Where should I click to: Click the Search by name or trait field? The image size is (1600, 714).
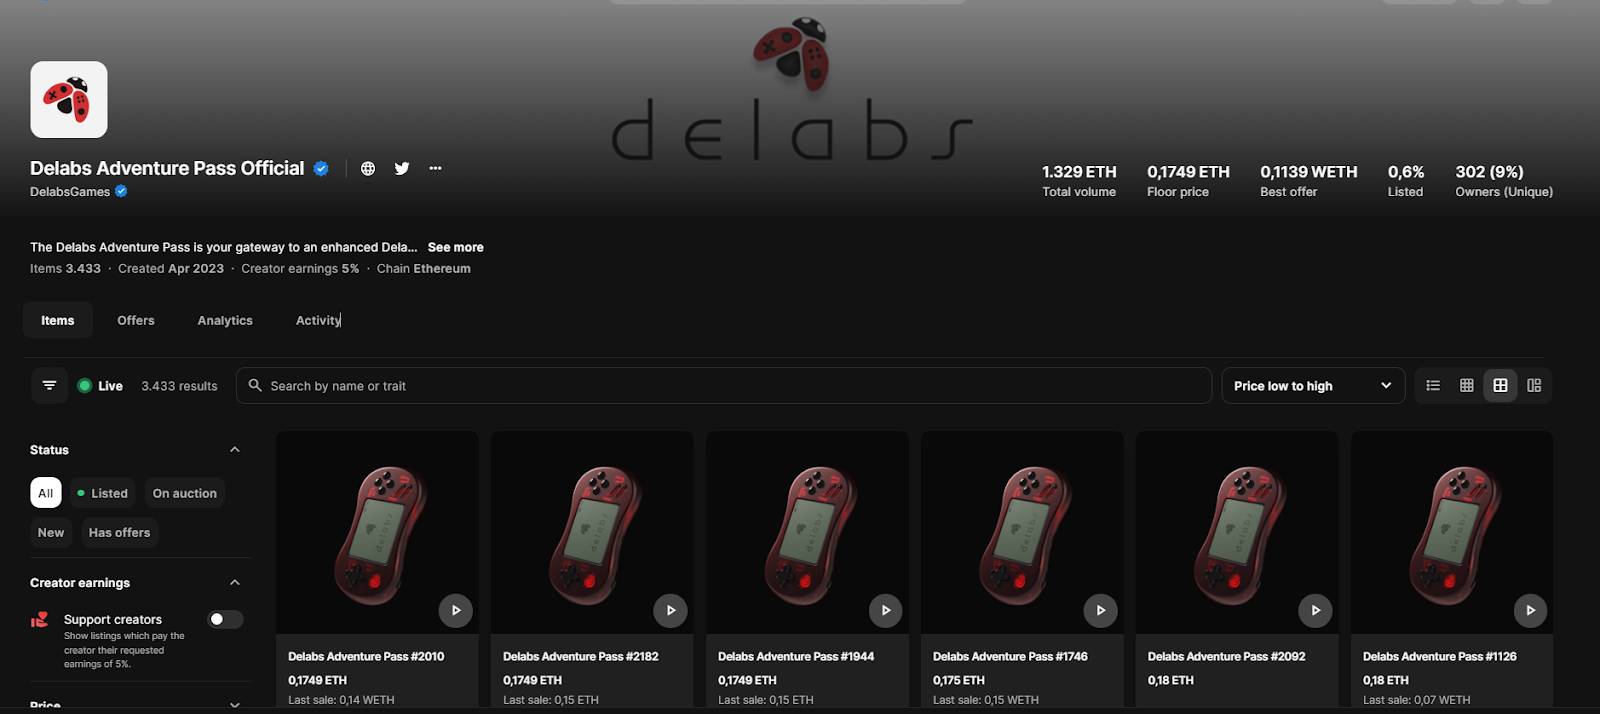pyautogui.click(x=724, y=386)
